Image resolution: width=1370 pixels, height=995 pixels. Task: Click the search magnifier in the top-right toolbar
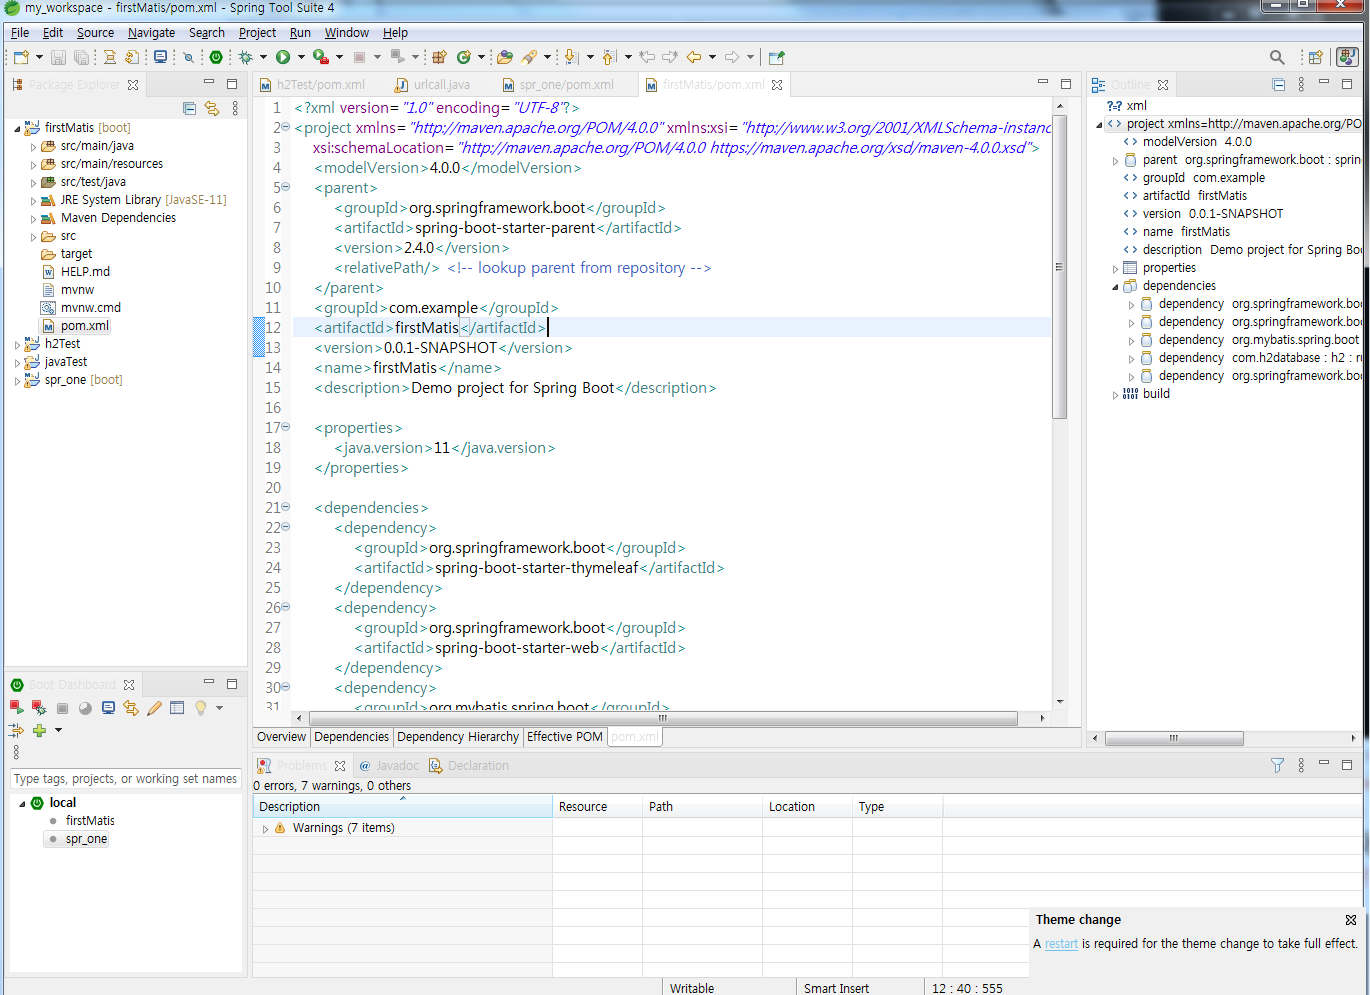1277,58
